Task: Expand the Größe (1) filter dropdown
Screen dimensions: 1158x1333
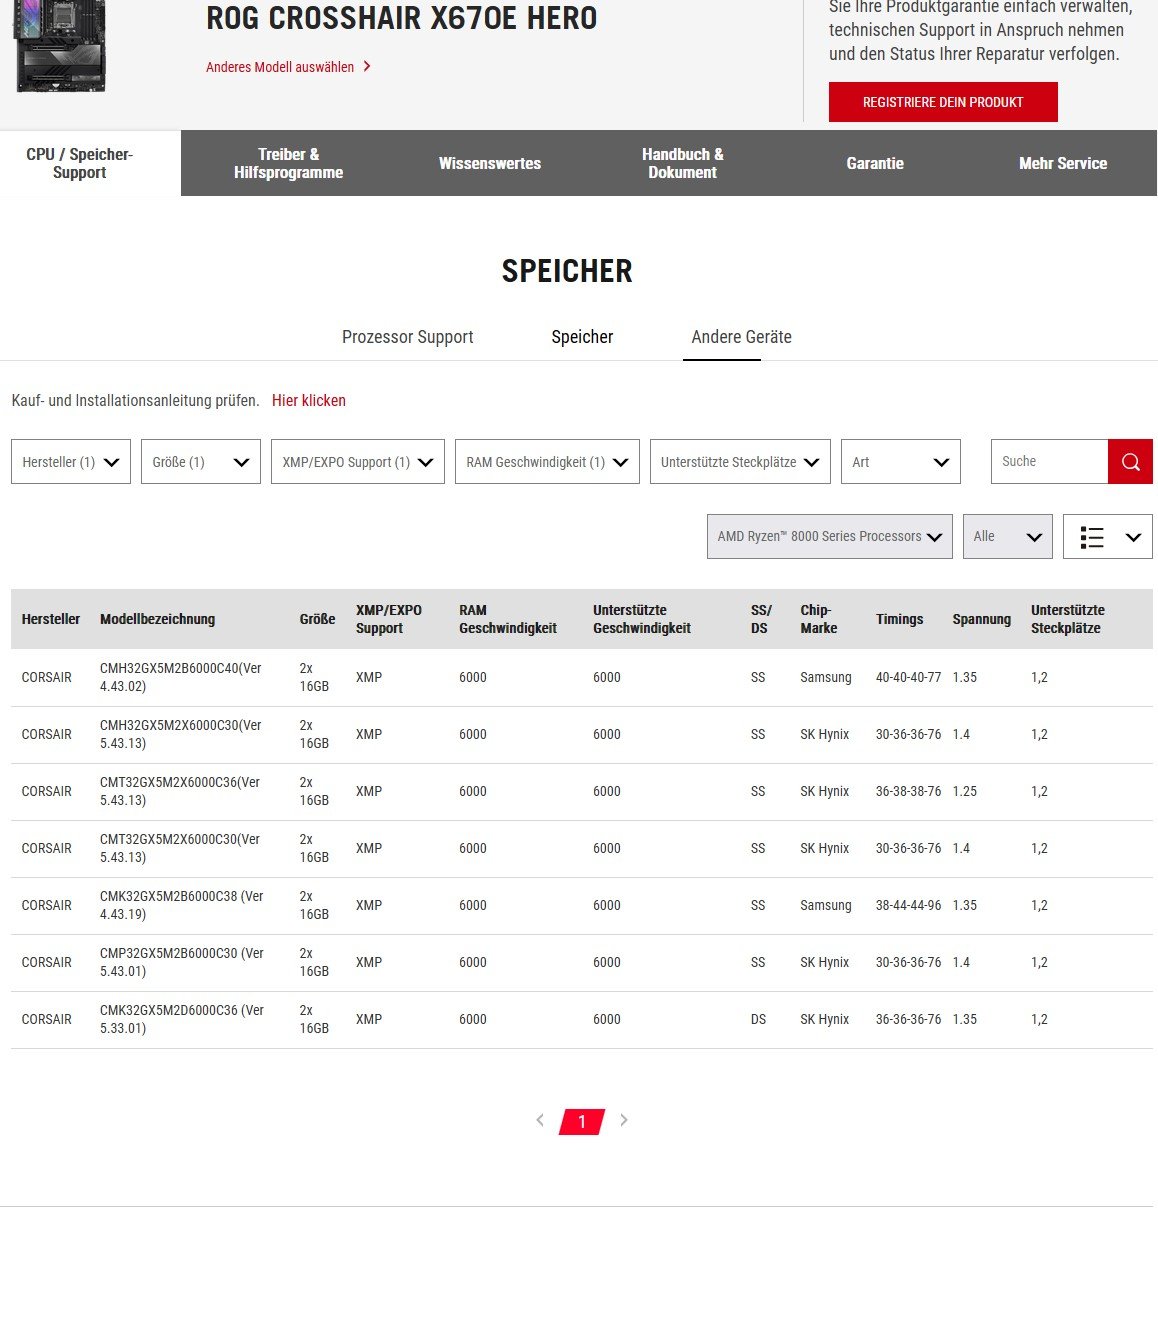Action: pyautogui.click(x=201, y=462)
